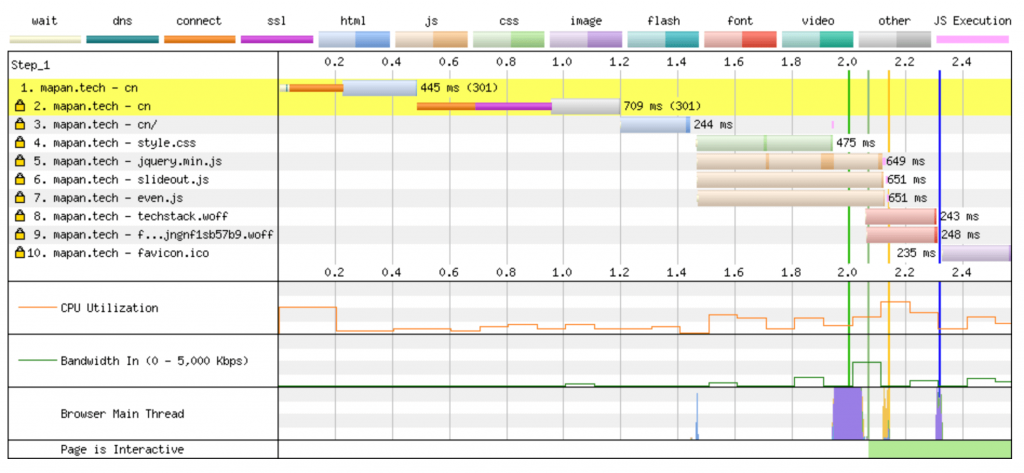Click the wait legend color bar
The height and width of the screenshot is (473, 1024).
[45, 39]
